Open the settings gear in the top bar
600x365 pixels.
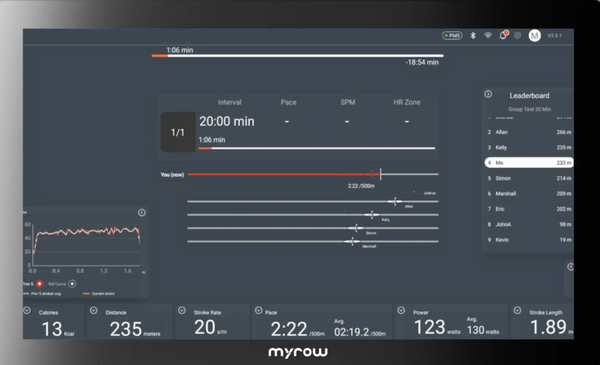[518, 36]
